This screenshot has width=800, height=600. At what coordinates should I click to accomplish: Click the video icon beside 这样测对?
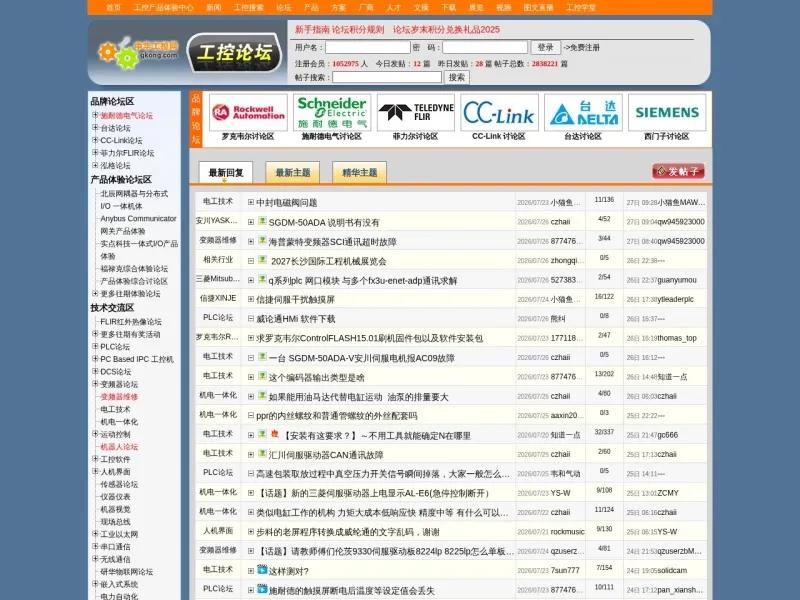point(262,569)
